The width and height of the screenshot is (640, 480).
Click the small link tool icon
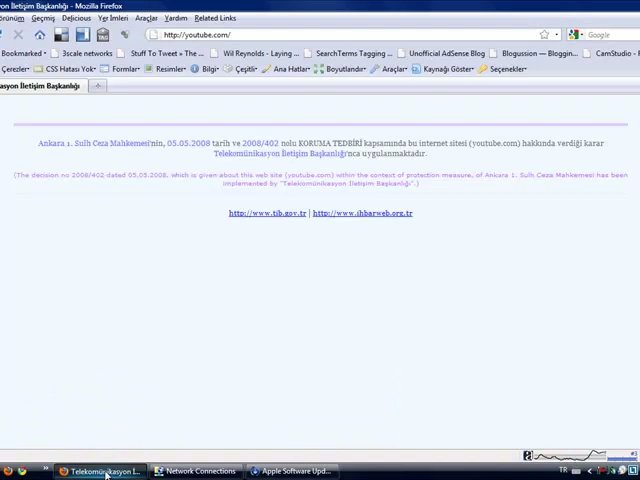[x=124, y=35]
